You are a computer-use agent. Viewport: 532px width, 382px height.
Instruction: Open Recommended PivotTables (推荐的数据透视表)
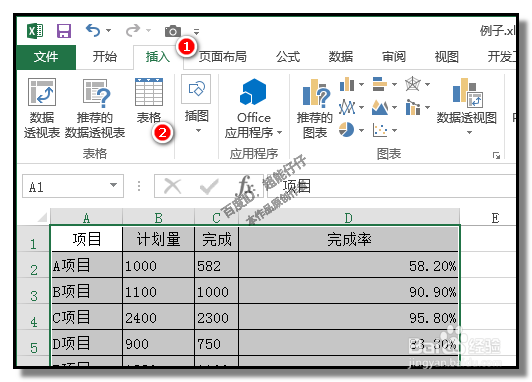coord(95,109)
